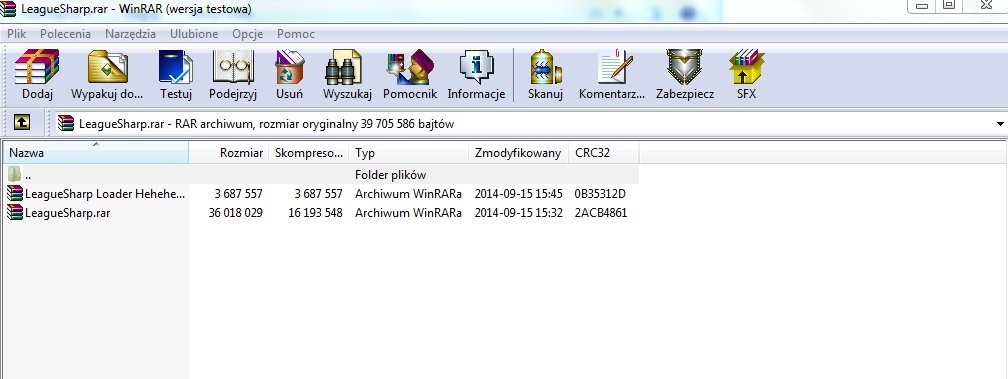Click the 'Folder plików' type cell
The image size is (1008, 379).
[390, 175]
